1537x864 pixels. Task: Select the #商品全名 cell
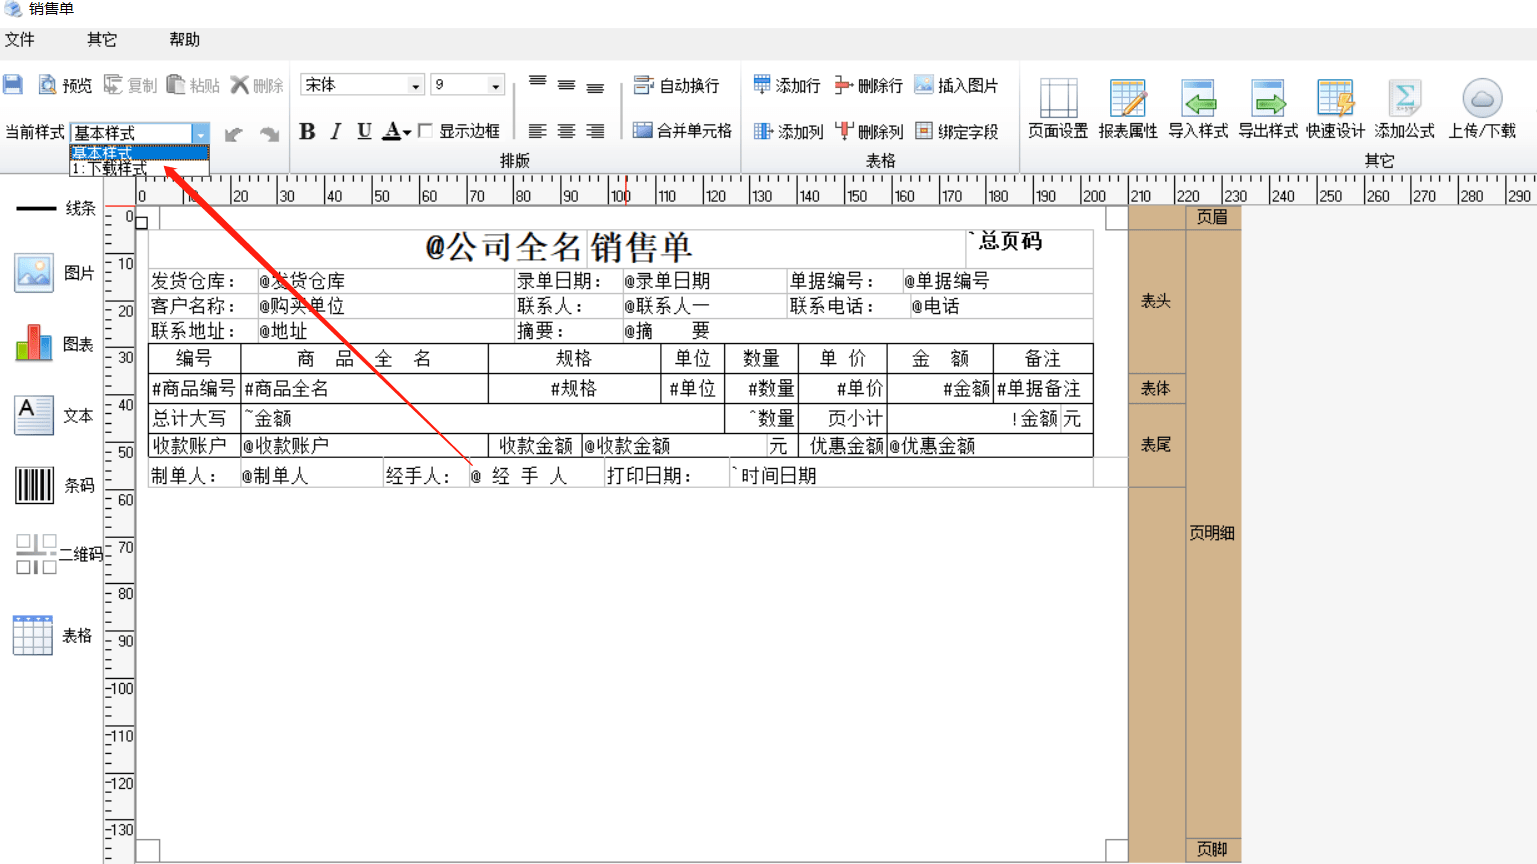click(x=364, y=389)
